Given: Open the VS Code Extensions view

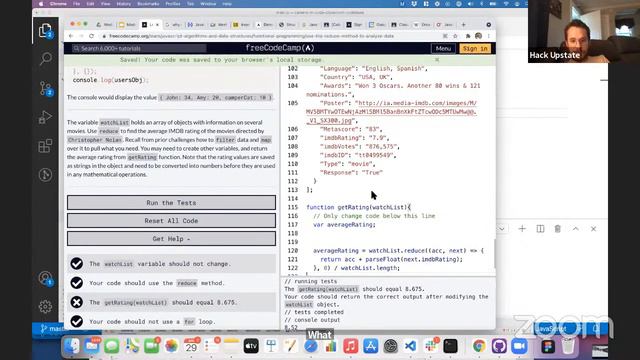Looking at the screenshot, I should click(45, 146).
